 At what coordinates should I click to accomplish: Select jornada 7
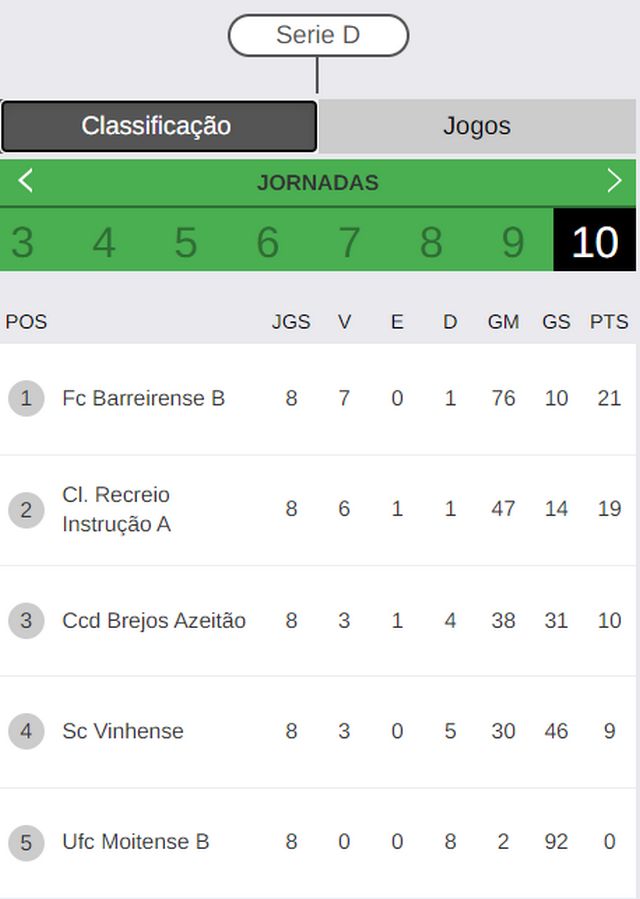point(349,242)
